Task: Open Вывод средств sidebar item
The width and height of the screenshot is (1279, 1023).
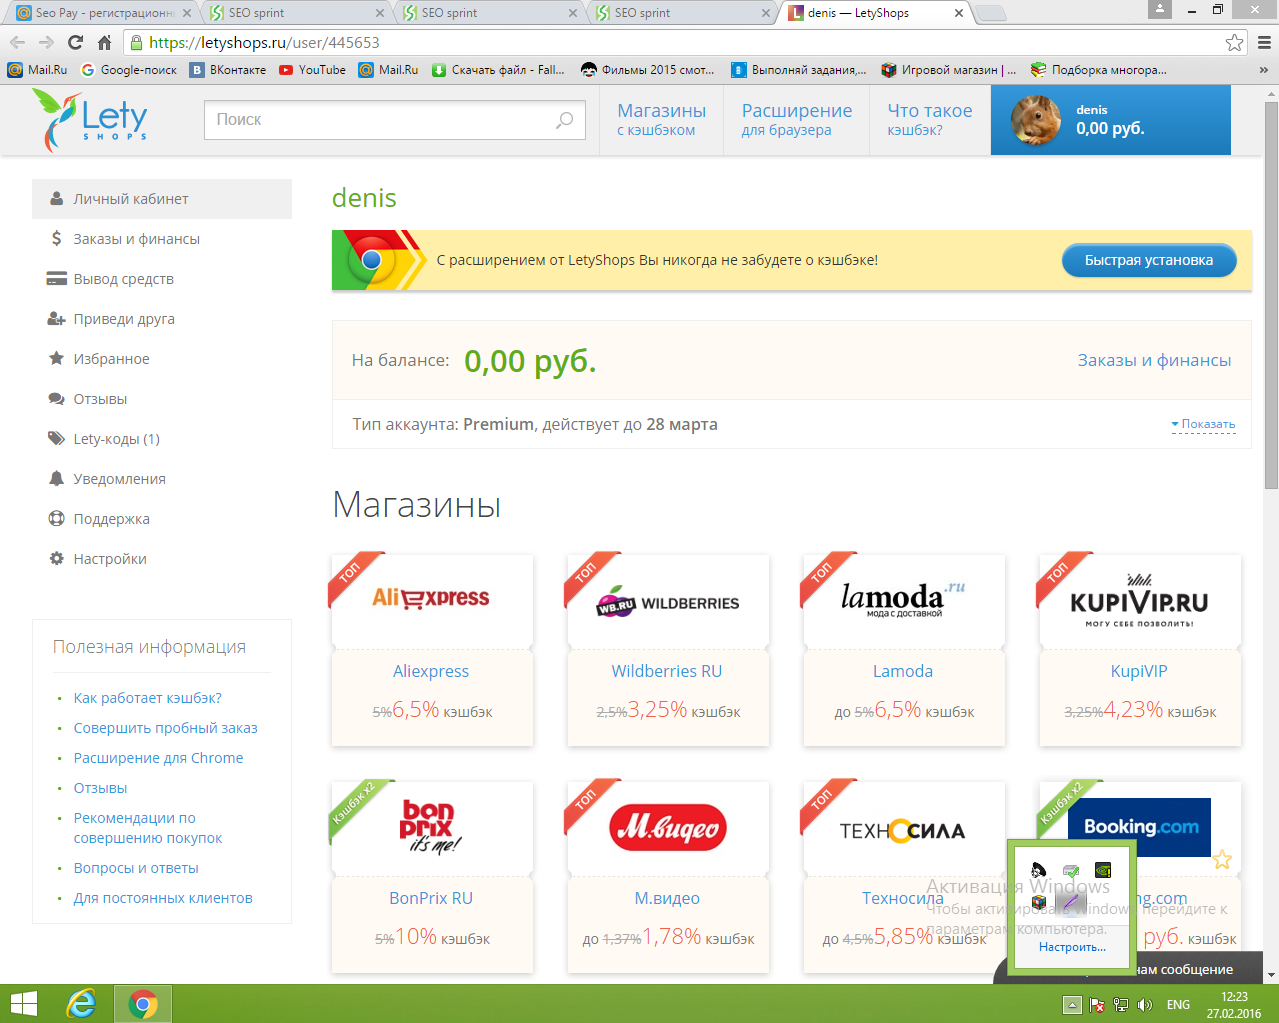Action: 162,279
